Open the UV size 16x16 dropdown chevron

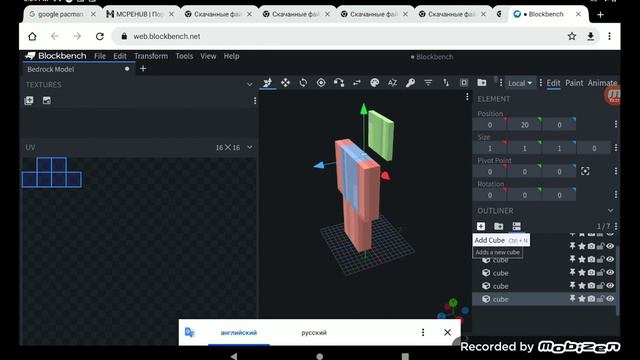pyautogui.click(x=249, y=147)
